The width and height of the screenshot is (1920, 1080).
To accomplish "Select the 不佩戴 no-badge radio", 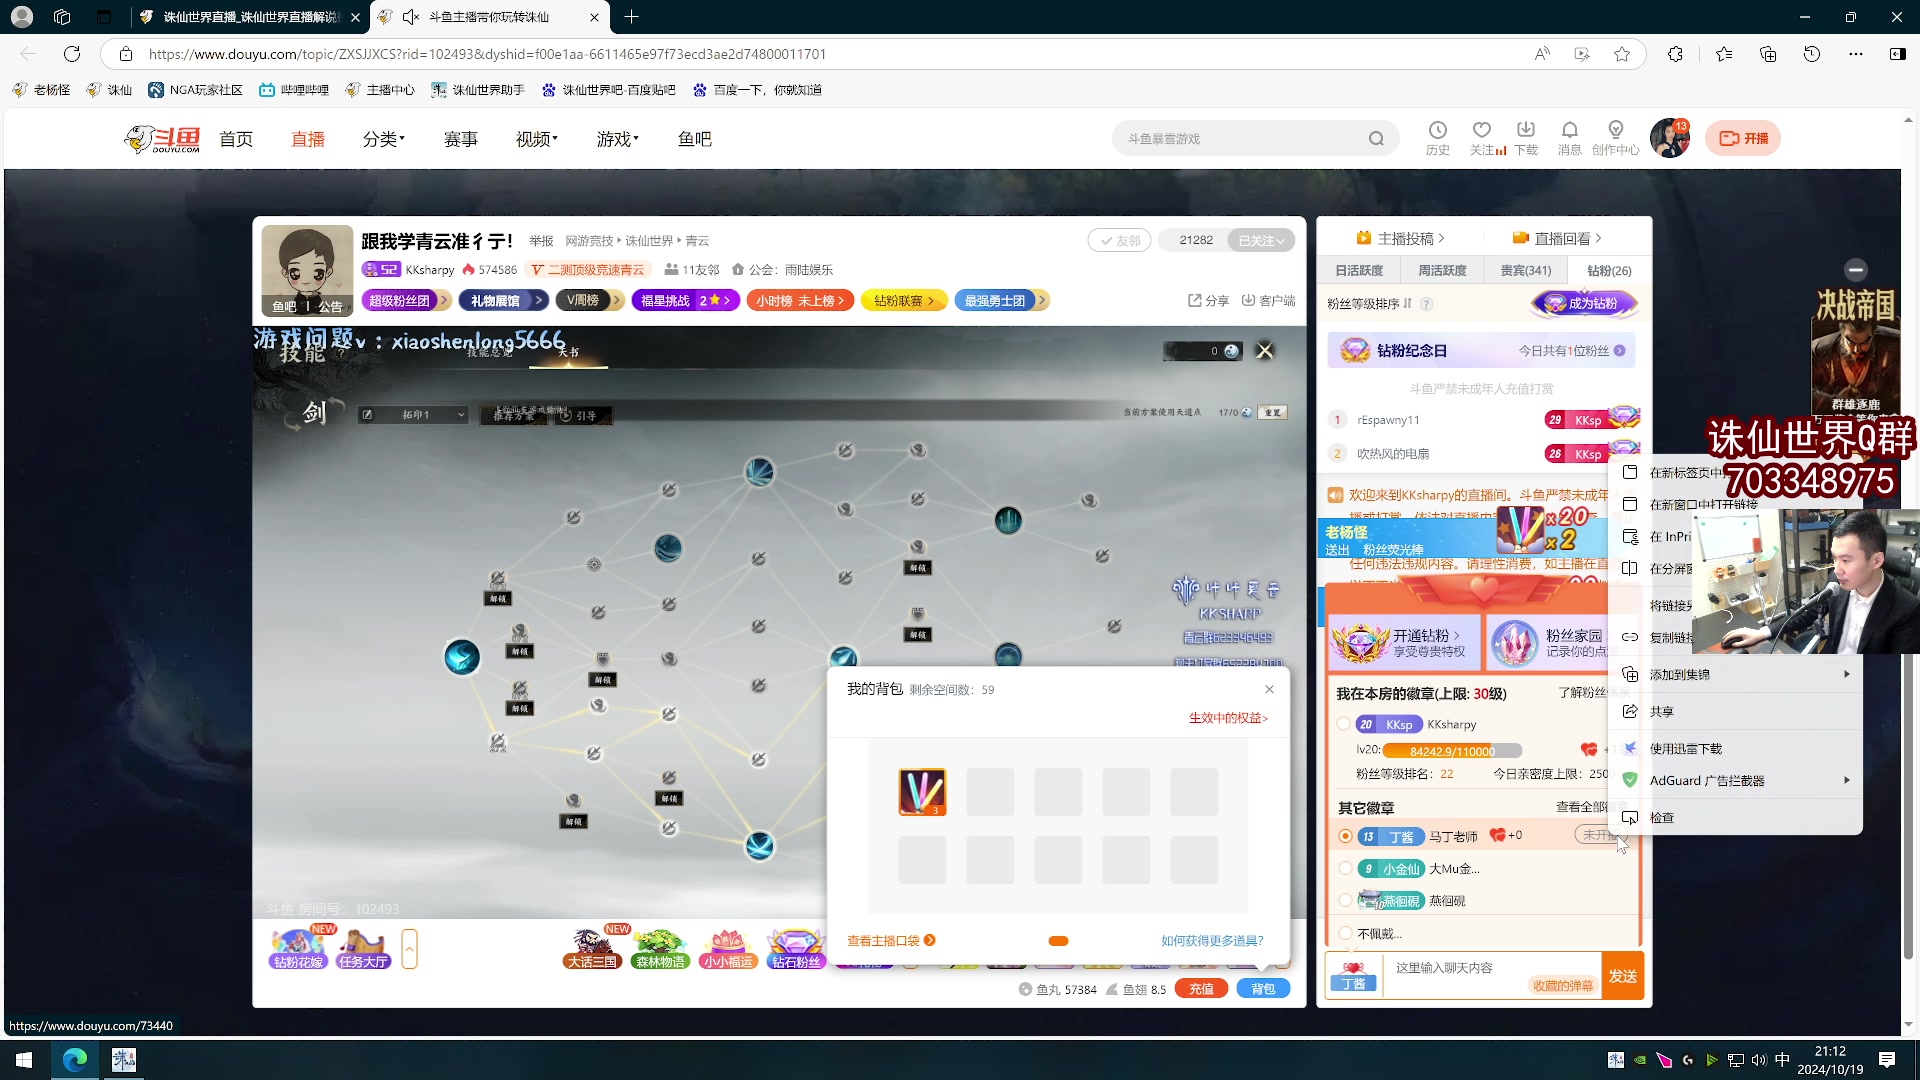I will pyautogui.click(x=1345, y=933).
